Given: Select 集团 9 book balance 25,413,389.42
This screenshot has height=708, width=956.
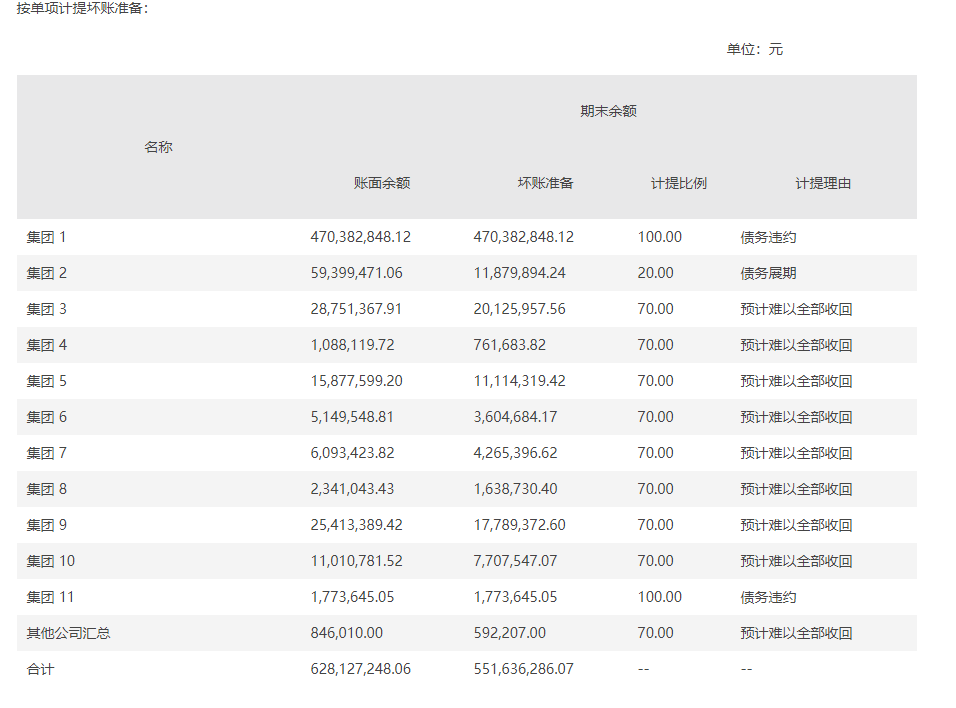Looking at the screenshot, I should [x=356, y=525].
